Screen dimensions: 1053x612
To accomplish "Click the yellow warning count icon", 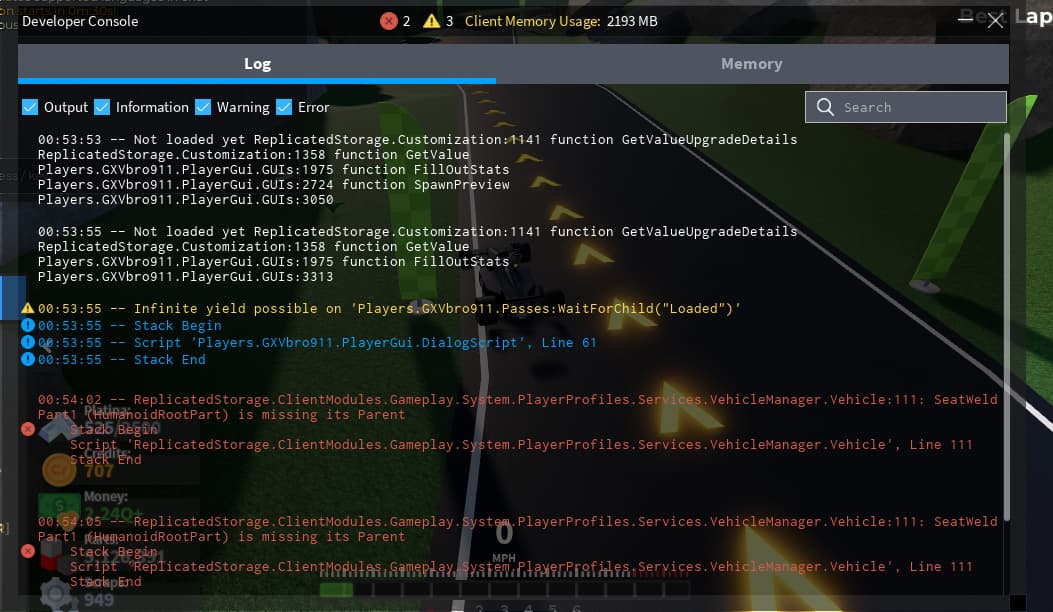I will click(431, 21).
